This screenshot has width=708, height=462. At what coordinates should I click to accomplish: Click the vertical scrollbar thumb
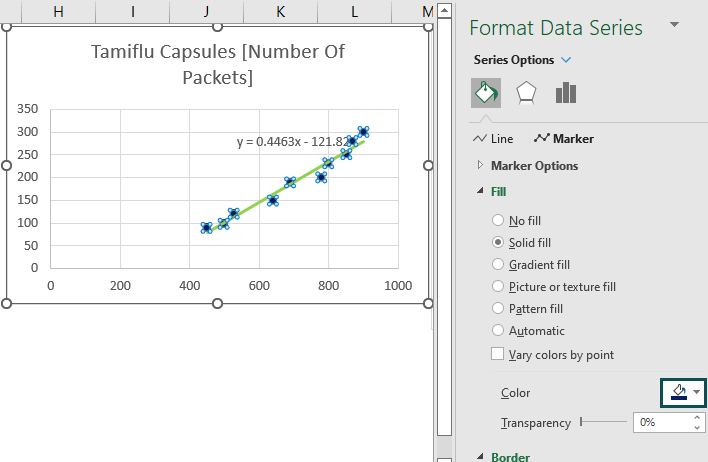click(x=445, y=227)
